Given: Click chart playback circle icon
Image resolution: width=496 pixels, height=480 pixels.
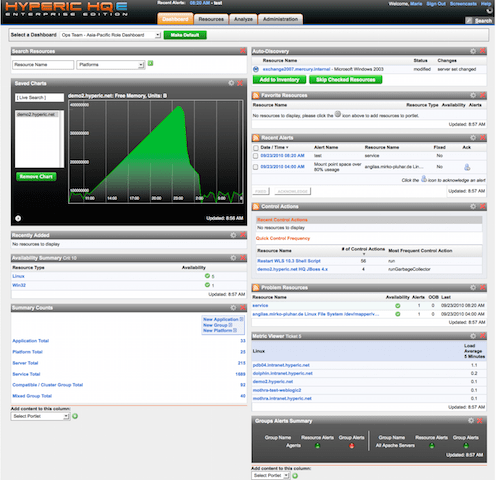Looking at the screenshot, I should click(18, 218).
